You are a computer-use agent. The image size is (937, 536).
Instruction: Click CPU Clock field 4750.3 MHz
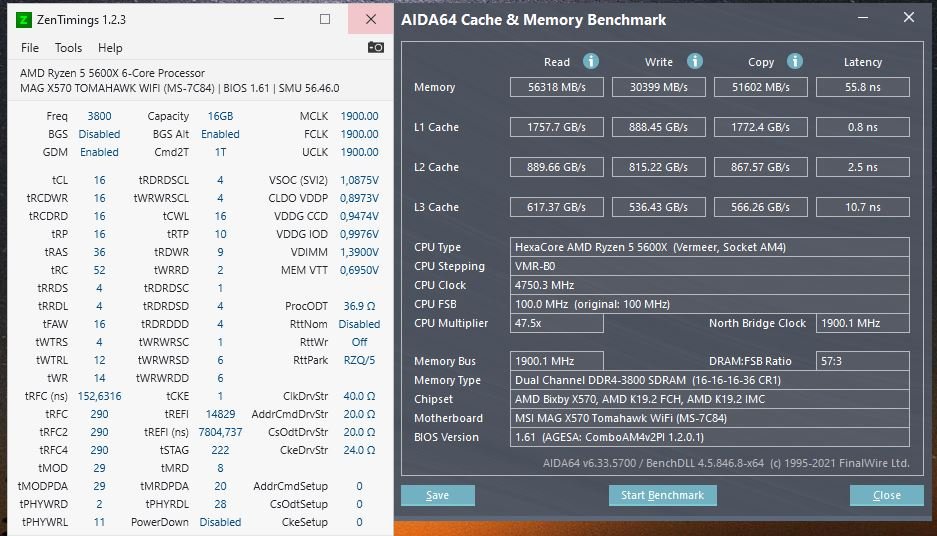tap(710, 285)
